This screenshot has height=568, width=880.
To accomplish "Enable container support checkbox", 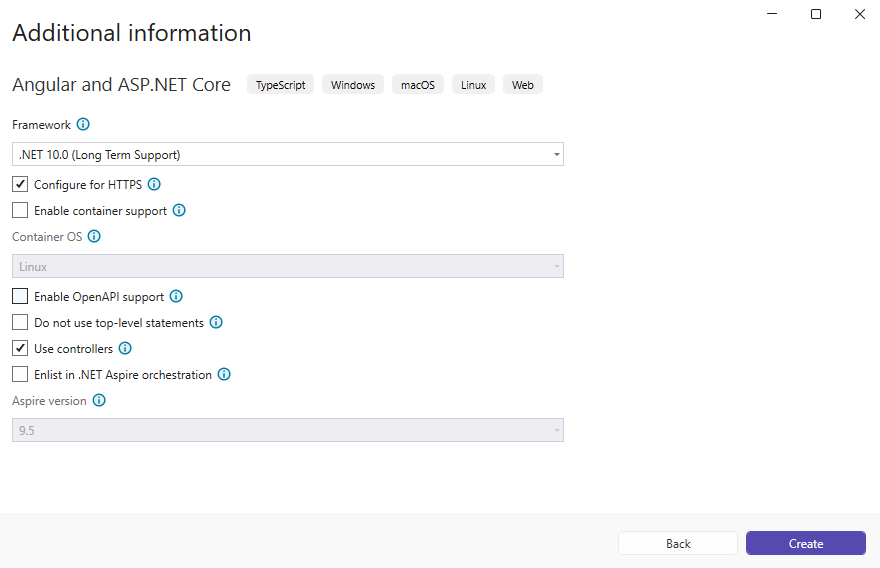I will tap(20, 211).
